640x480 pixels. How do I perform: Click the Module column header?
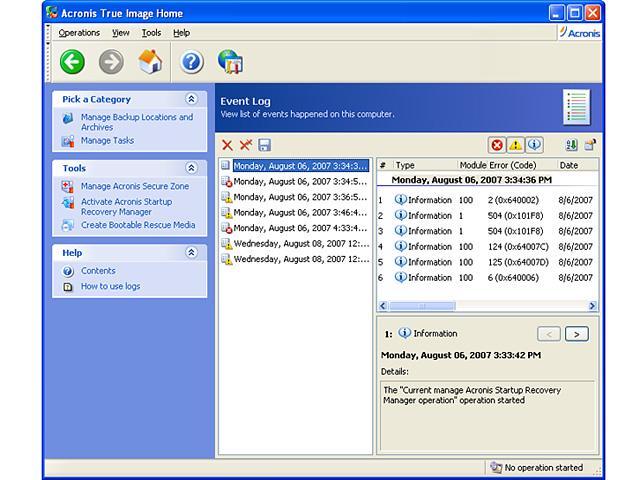pyautogui.click(x=472, y=165)
